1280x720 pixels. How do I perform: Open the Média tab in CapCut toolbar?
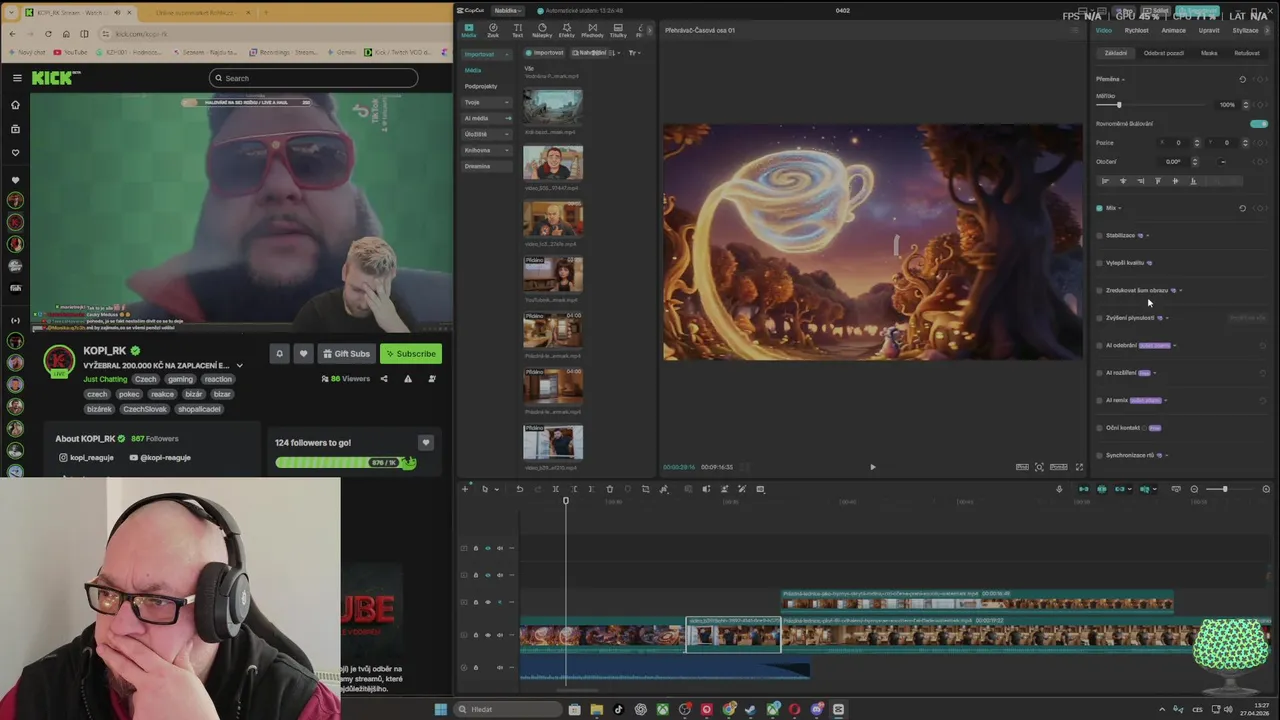click(x=468, y=30)
